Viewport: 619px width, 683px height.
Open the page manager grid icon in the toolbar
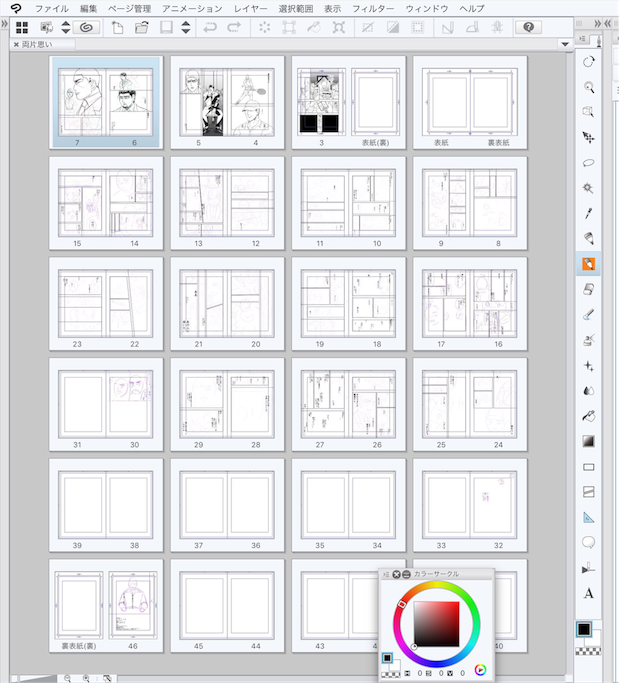pyautogui.click(x=22, y=27)
